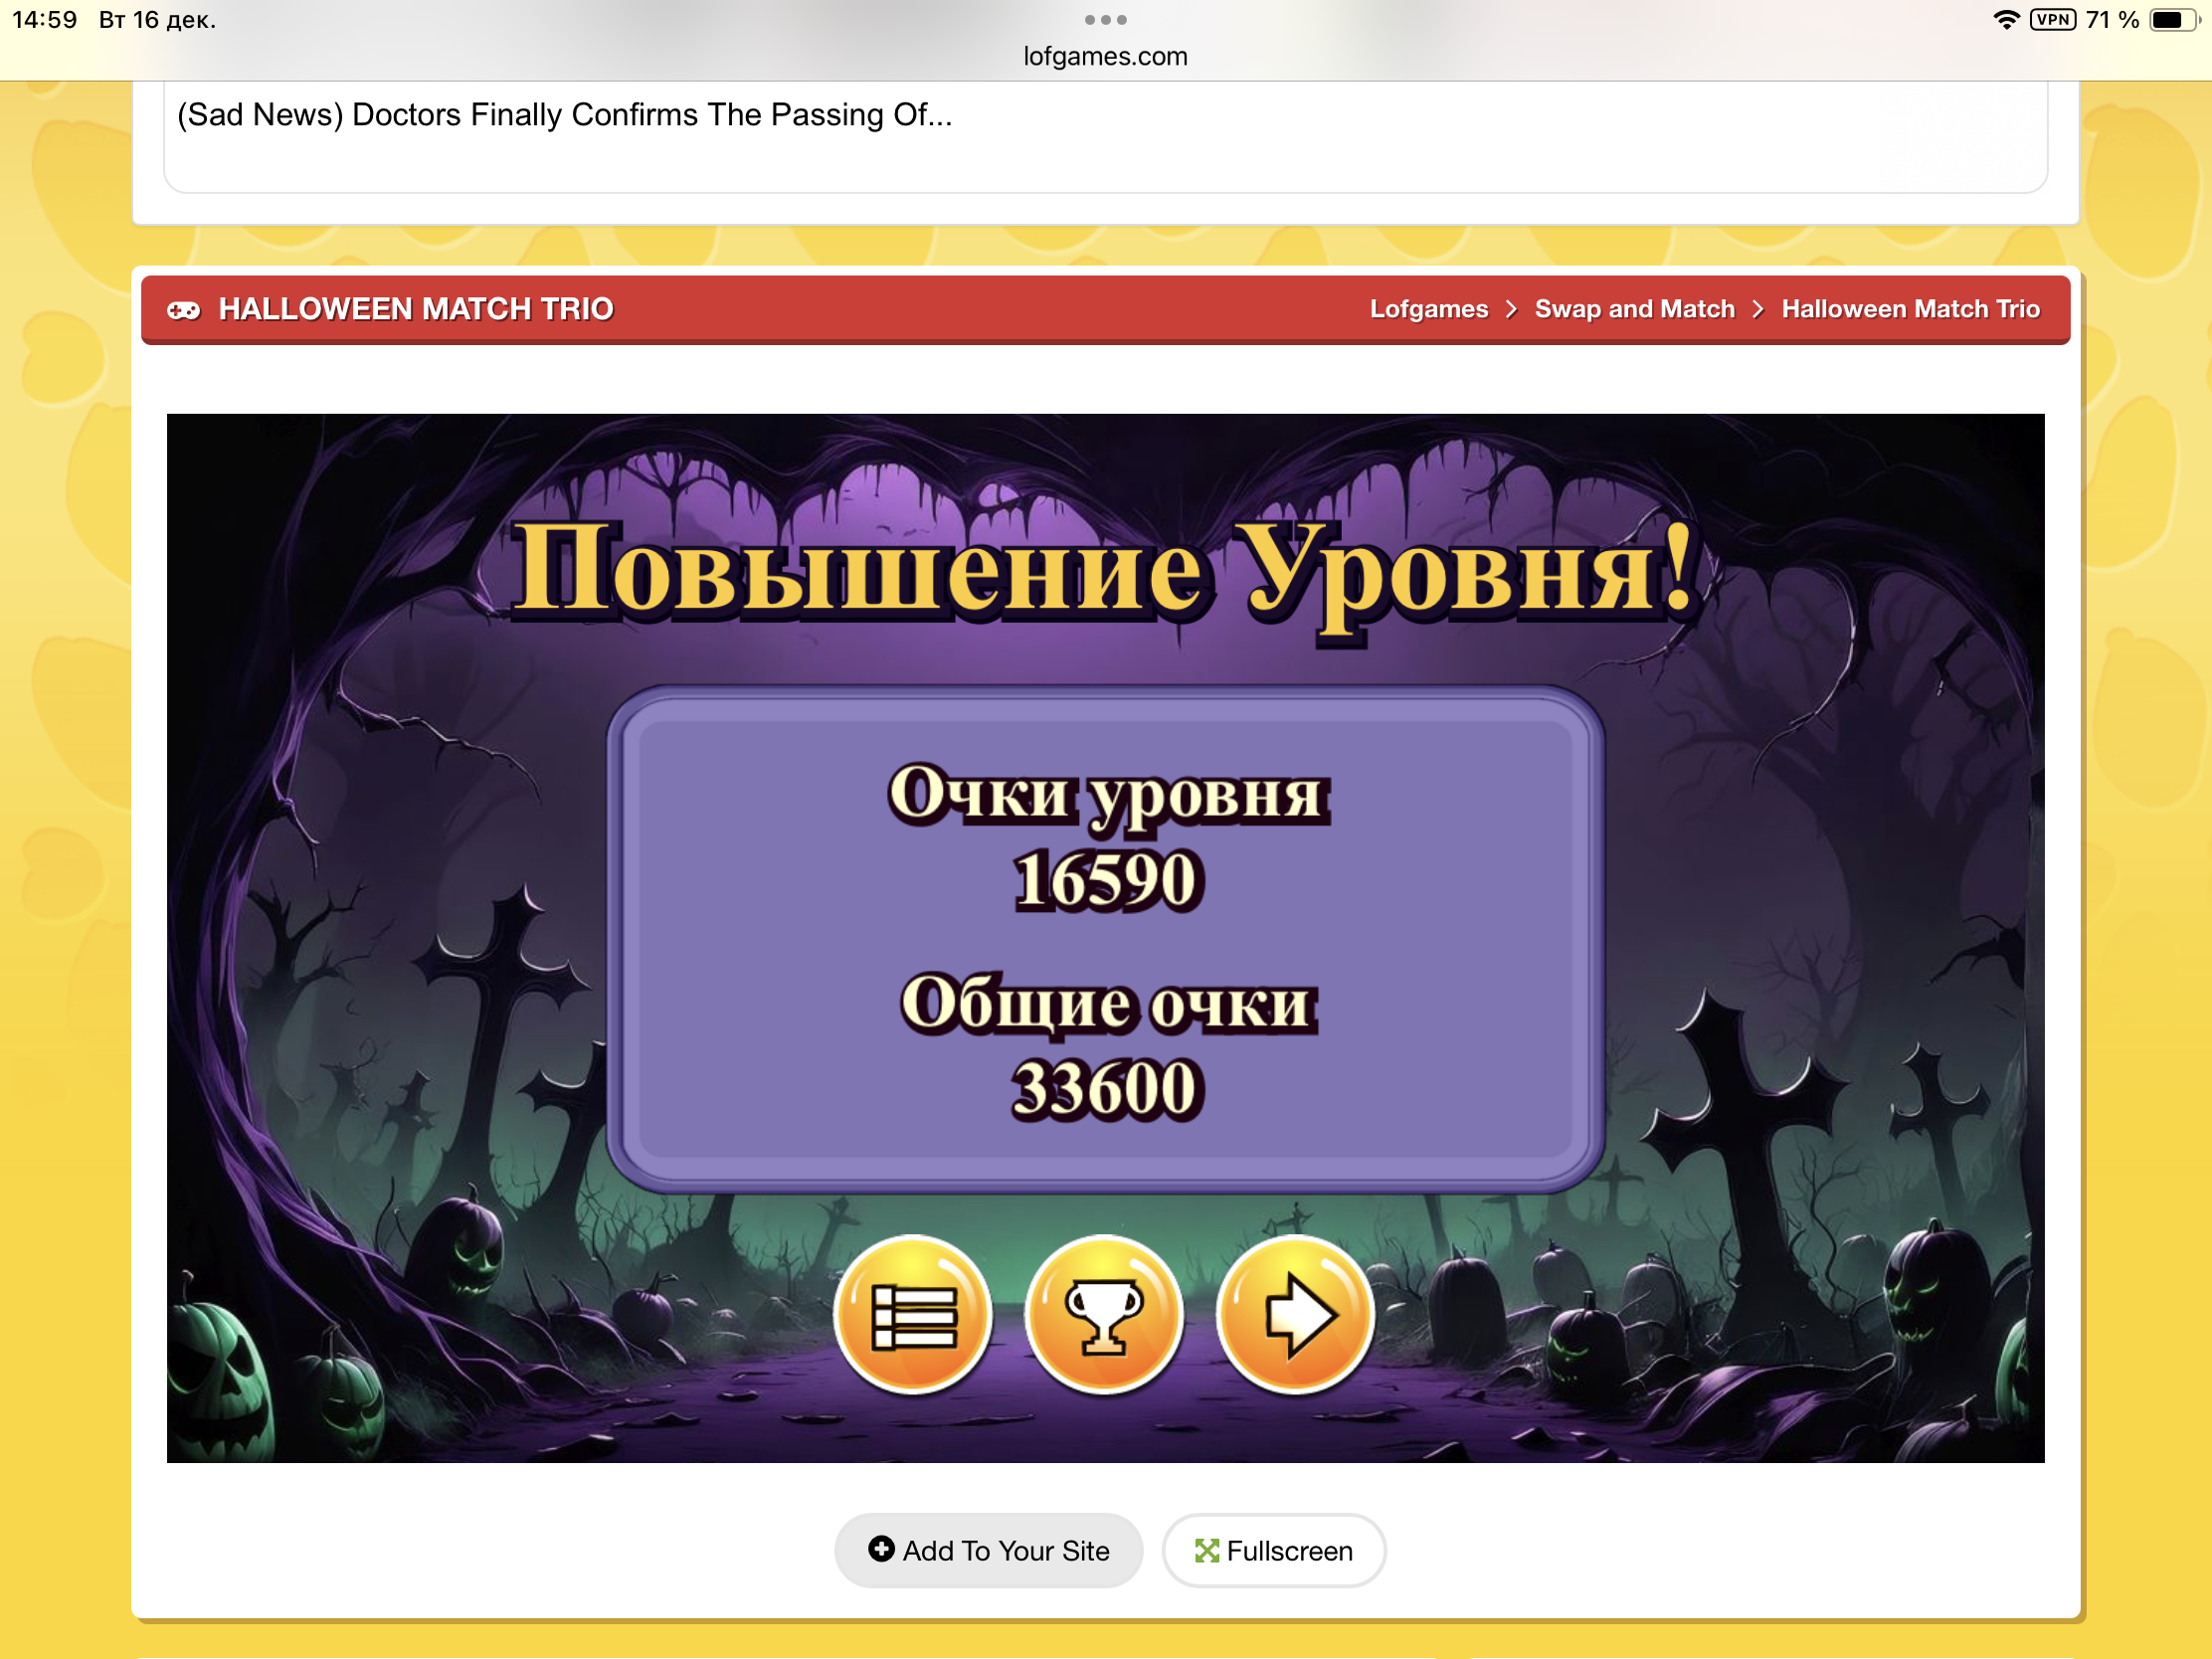This screenshot has height=1659, width=2212.
Task: Click the level score 16590 panel
Action: click(1105, 880)
